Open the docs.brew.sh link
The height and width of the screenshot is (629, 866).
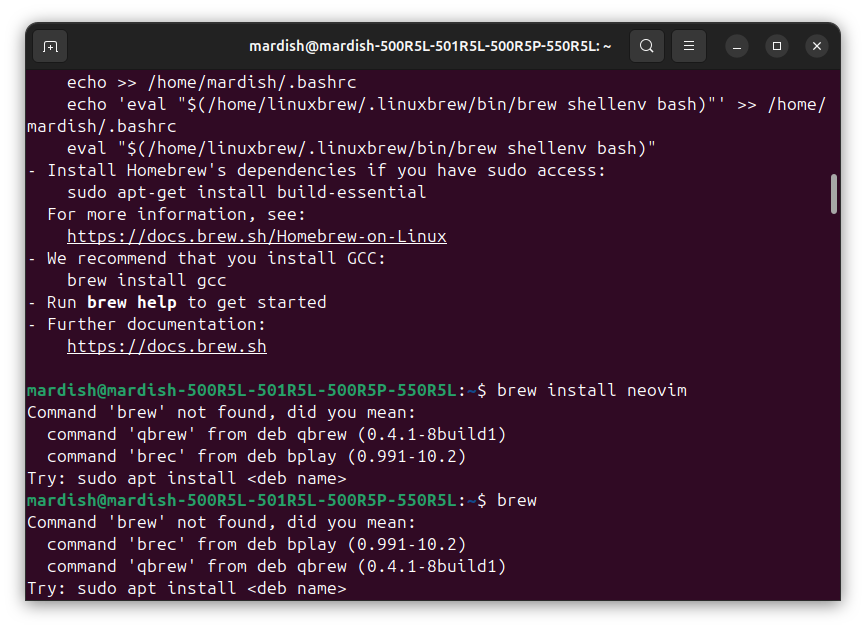(167, 346)
